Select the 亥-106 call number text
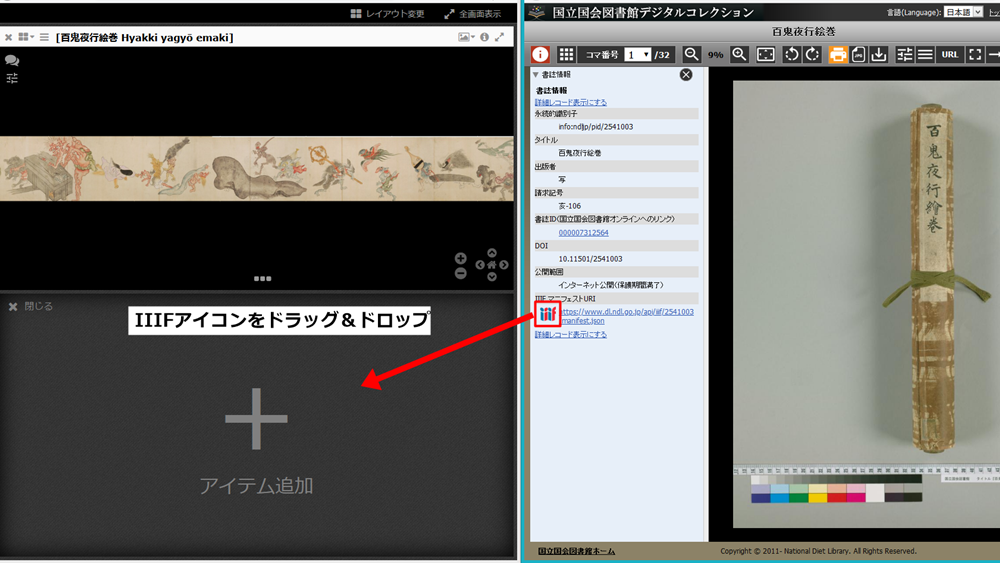 (x=570, y=206)
